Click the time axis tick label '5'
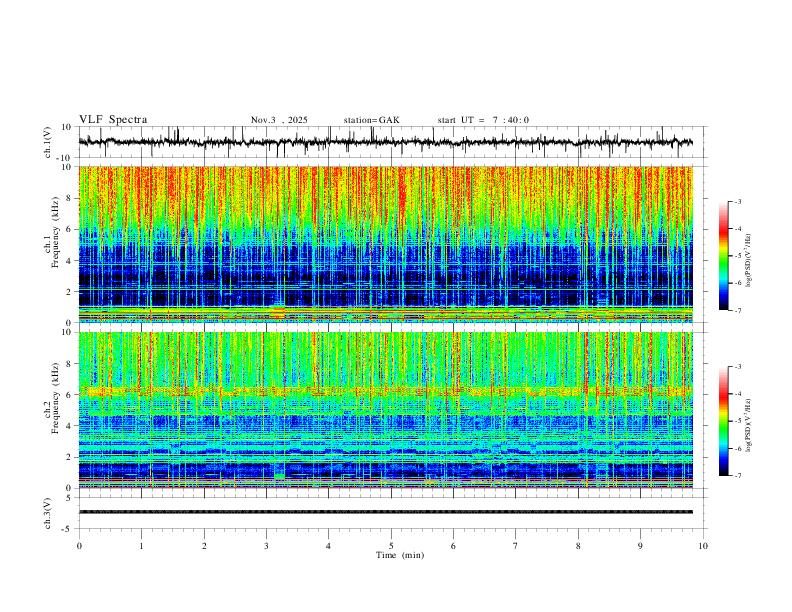792x612 pixels. [391, 546]
